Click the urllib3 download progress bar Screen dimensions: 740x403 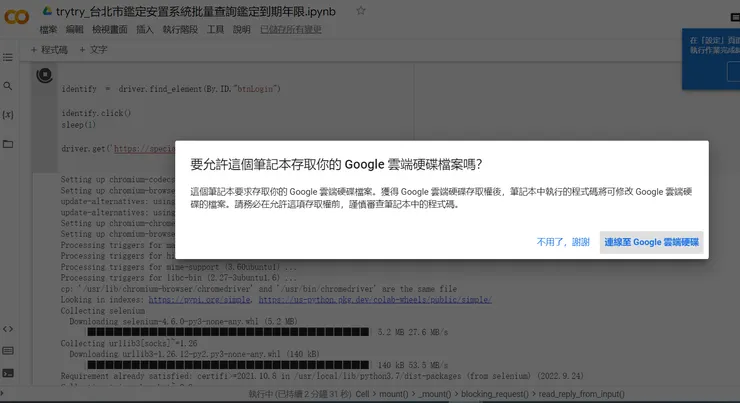(228, 365)
